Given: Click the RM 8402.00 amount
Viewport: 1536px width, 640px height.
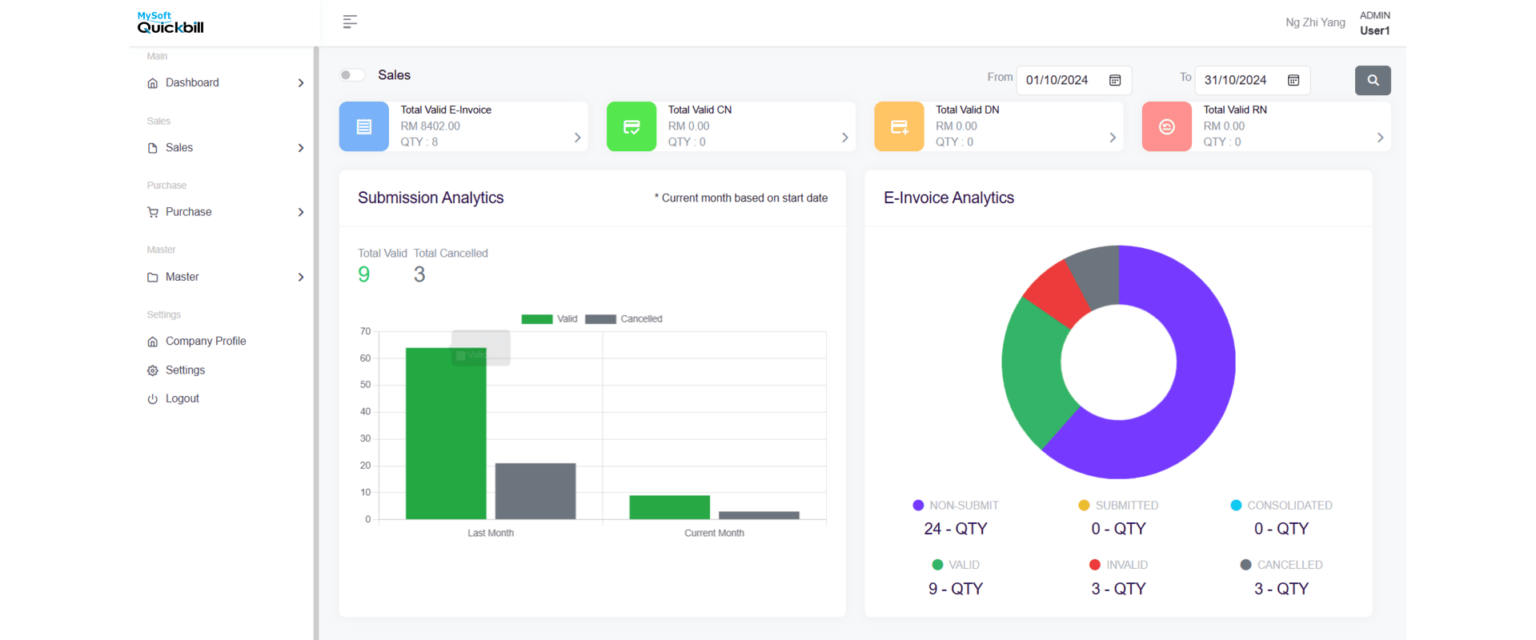Looking at the screenshot, I should (x=430, y=126).
